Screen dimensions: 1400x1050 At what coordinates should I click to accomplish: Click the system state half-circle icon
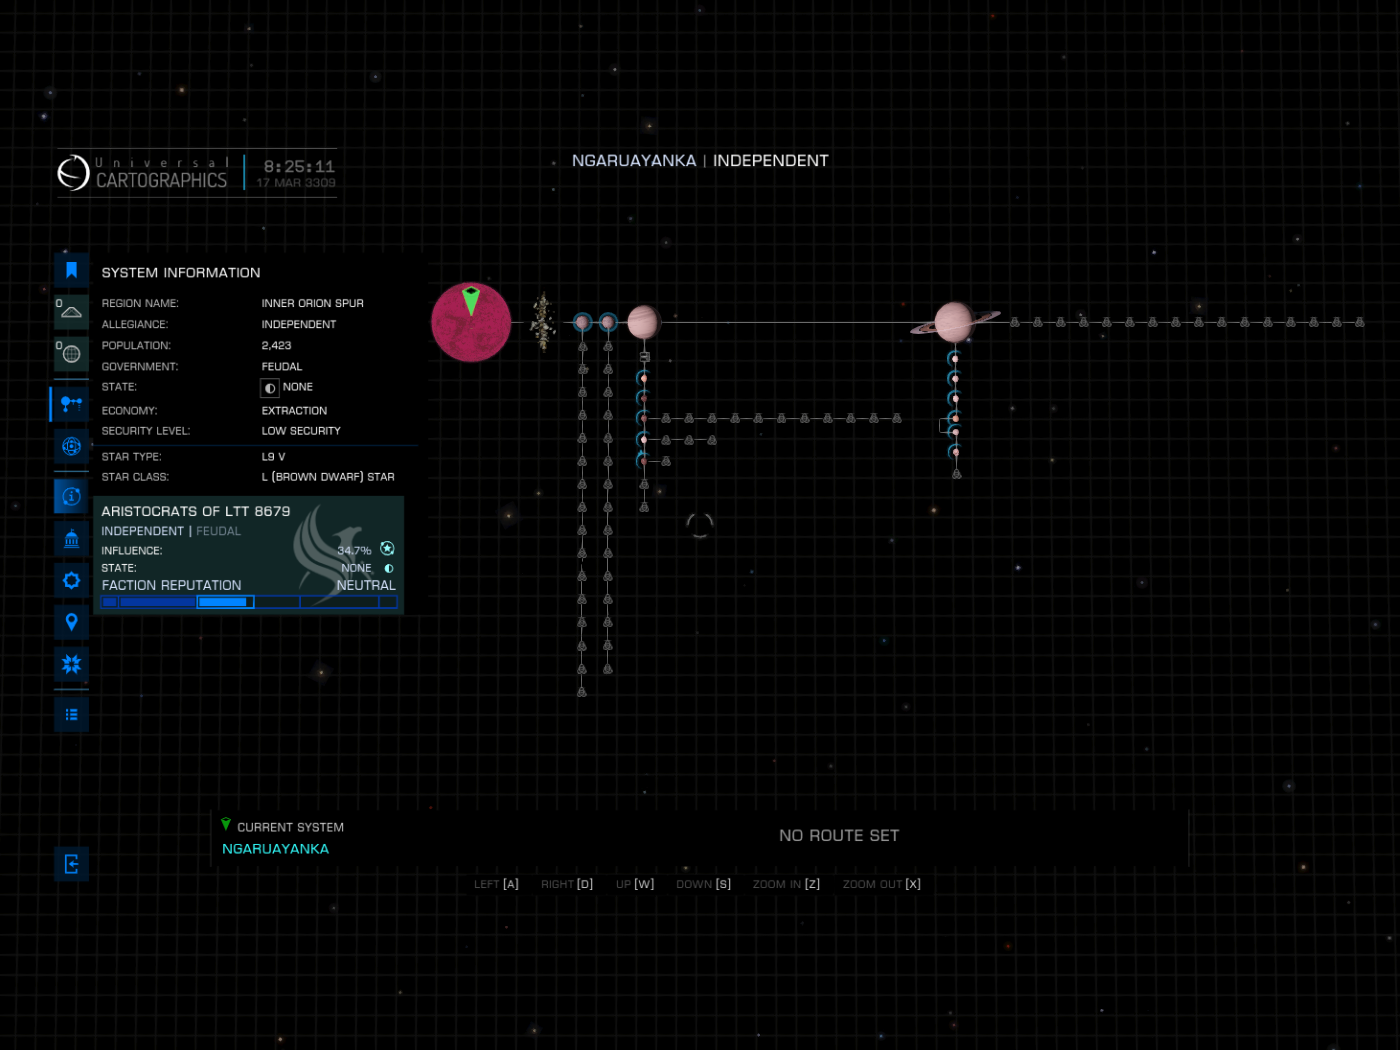[270, 388]
